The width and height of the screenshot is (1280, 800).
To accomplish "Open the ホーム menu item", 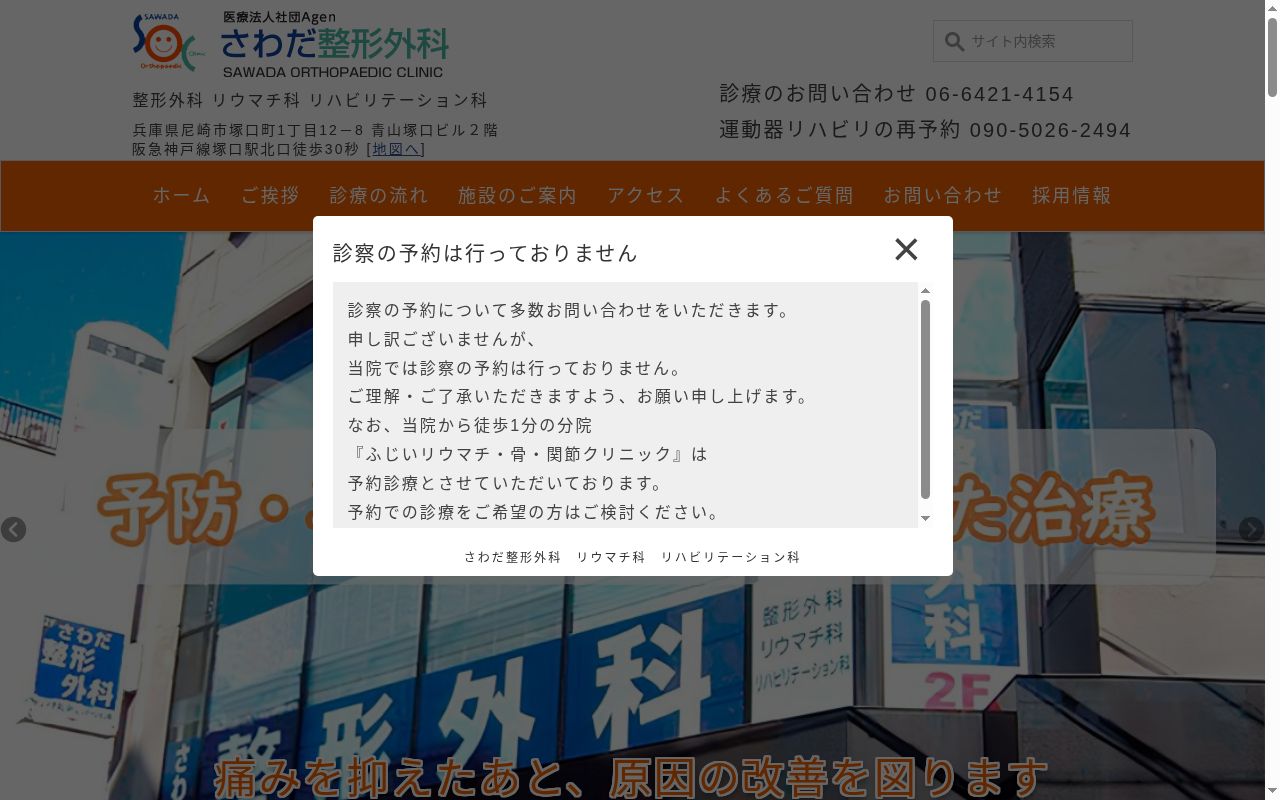I will coord(182,196).
